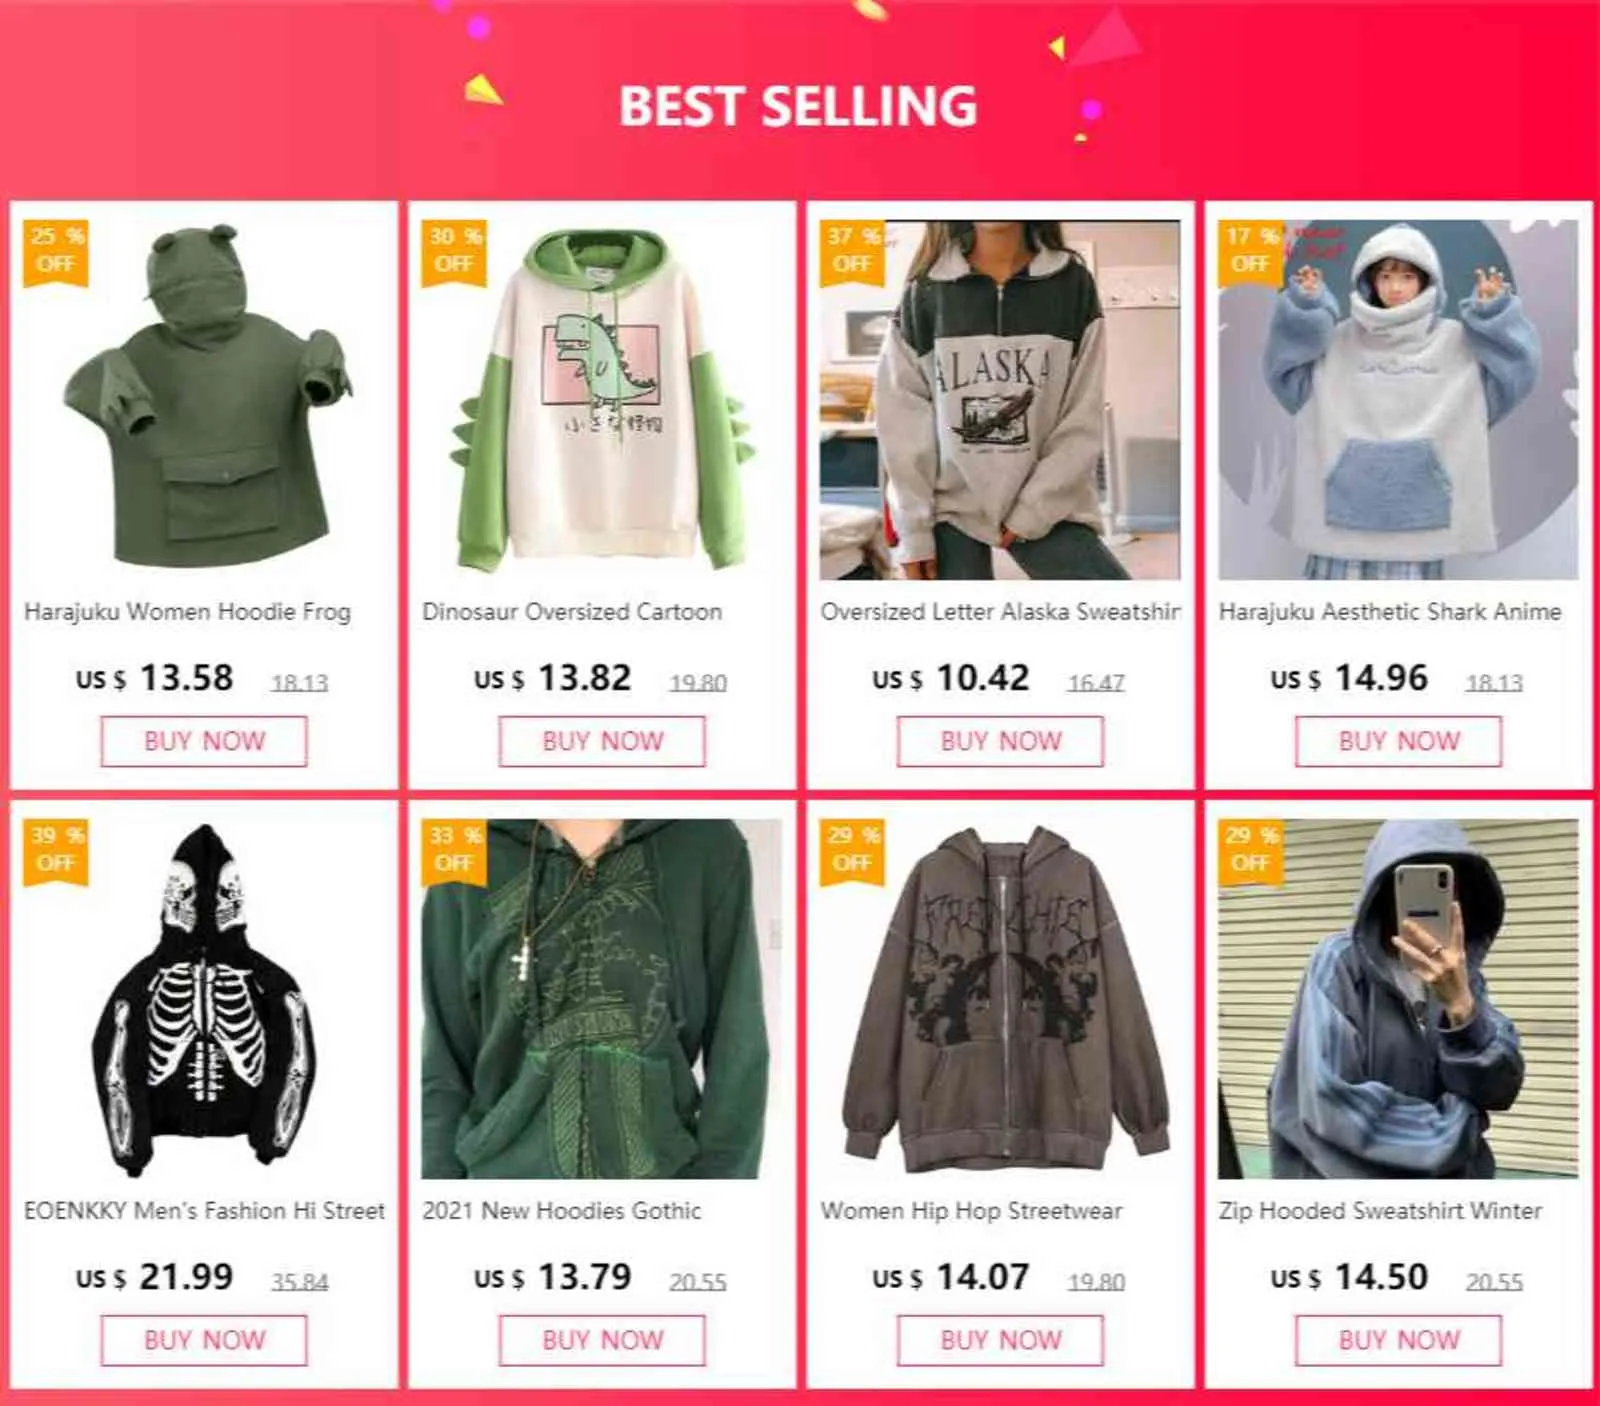Buy the Harajuku Women Hoodie Frog now
Image resolution: width=1600 pixels, height=1406 pixels.
[204, 741]
